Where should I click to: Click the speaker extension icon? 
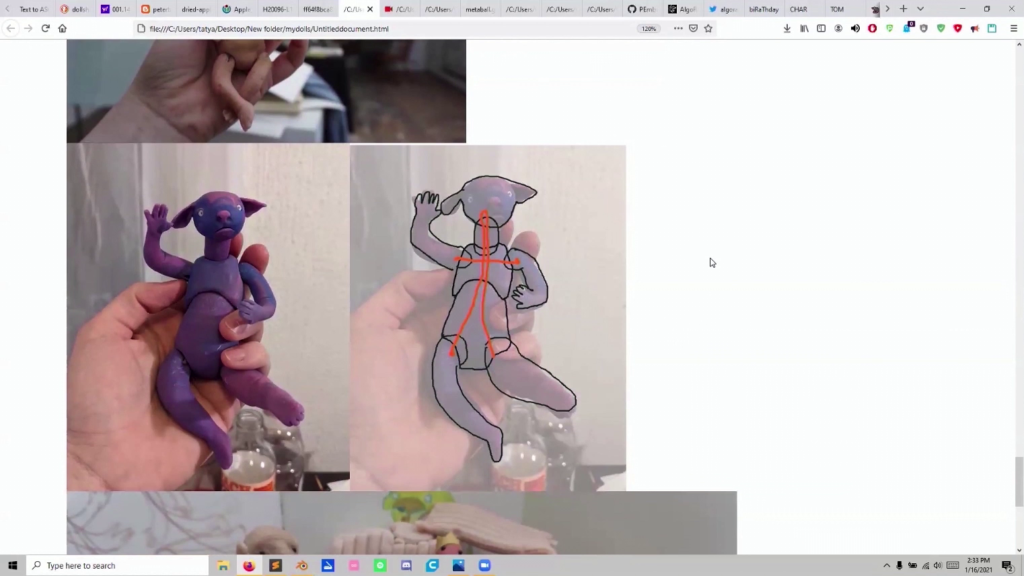[855, 29]
